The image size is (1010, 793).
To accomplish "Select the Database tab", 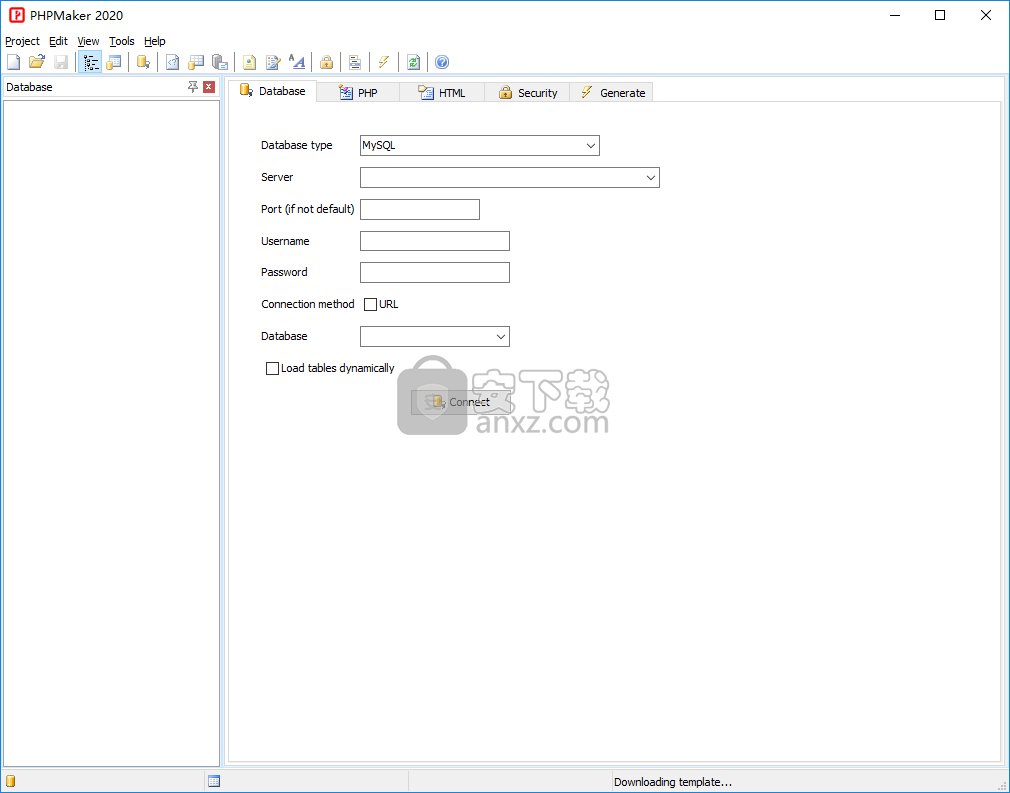I will point(272,91).
